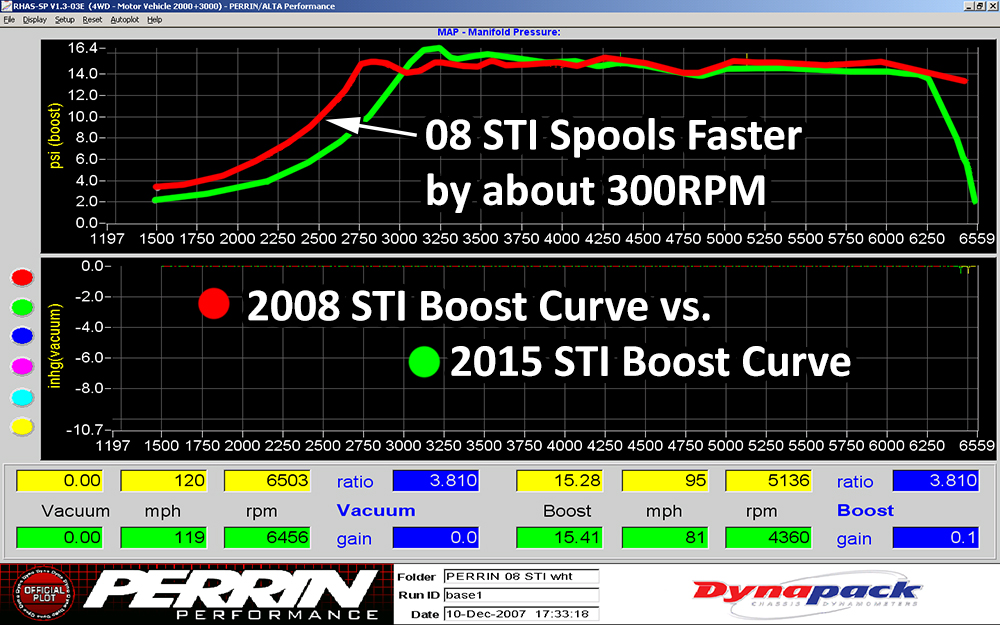Image resolution: width=1000 pixels, height=625 pixels.
Task: Select the red trace color dot
Action: coord(22,277)
